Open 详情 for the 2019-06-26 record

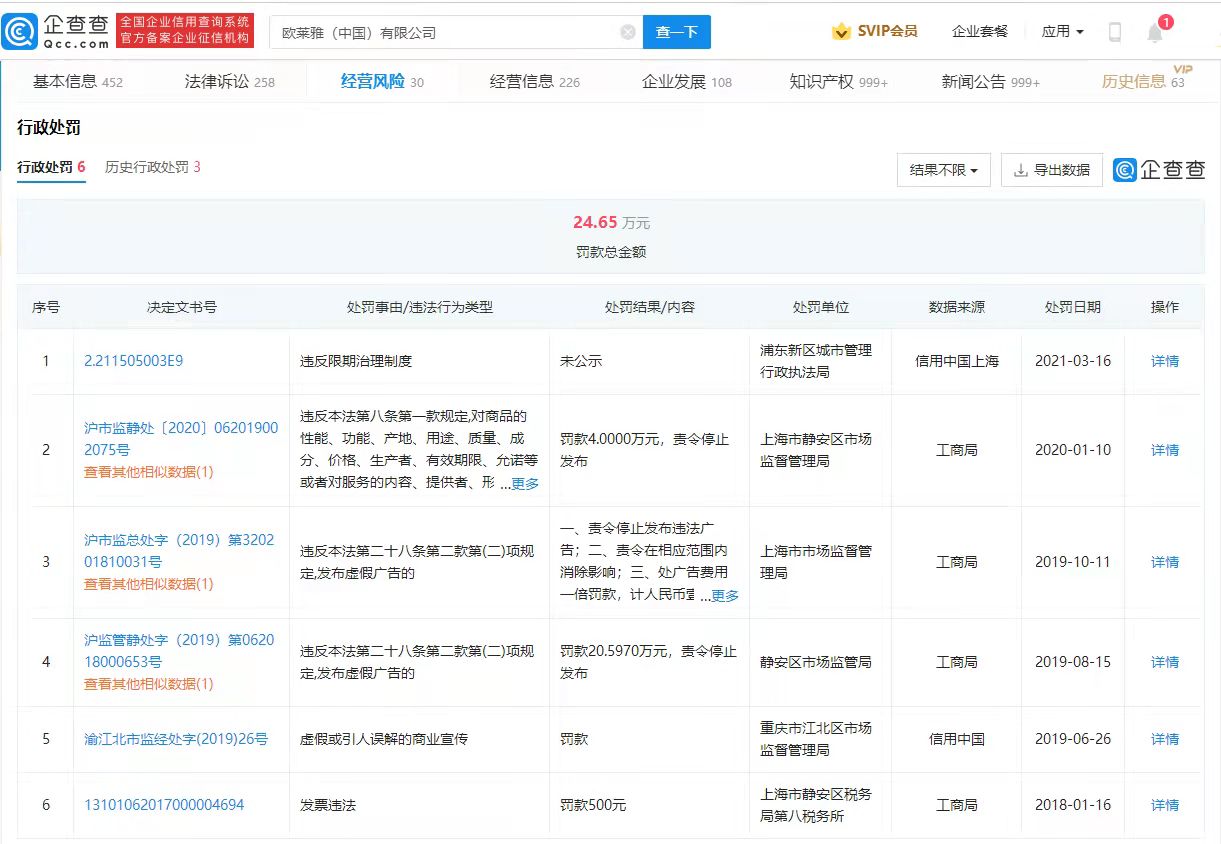[1165, 739]
